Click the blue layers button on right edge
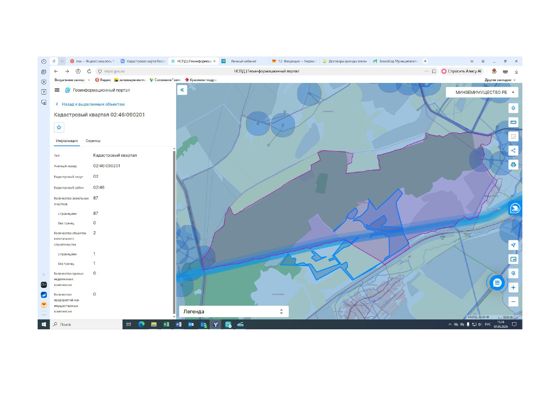 515,209
